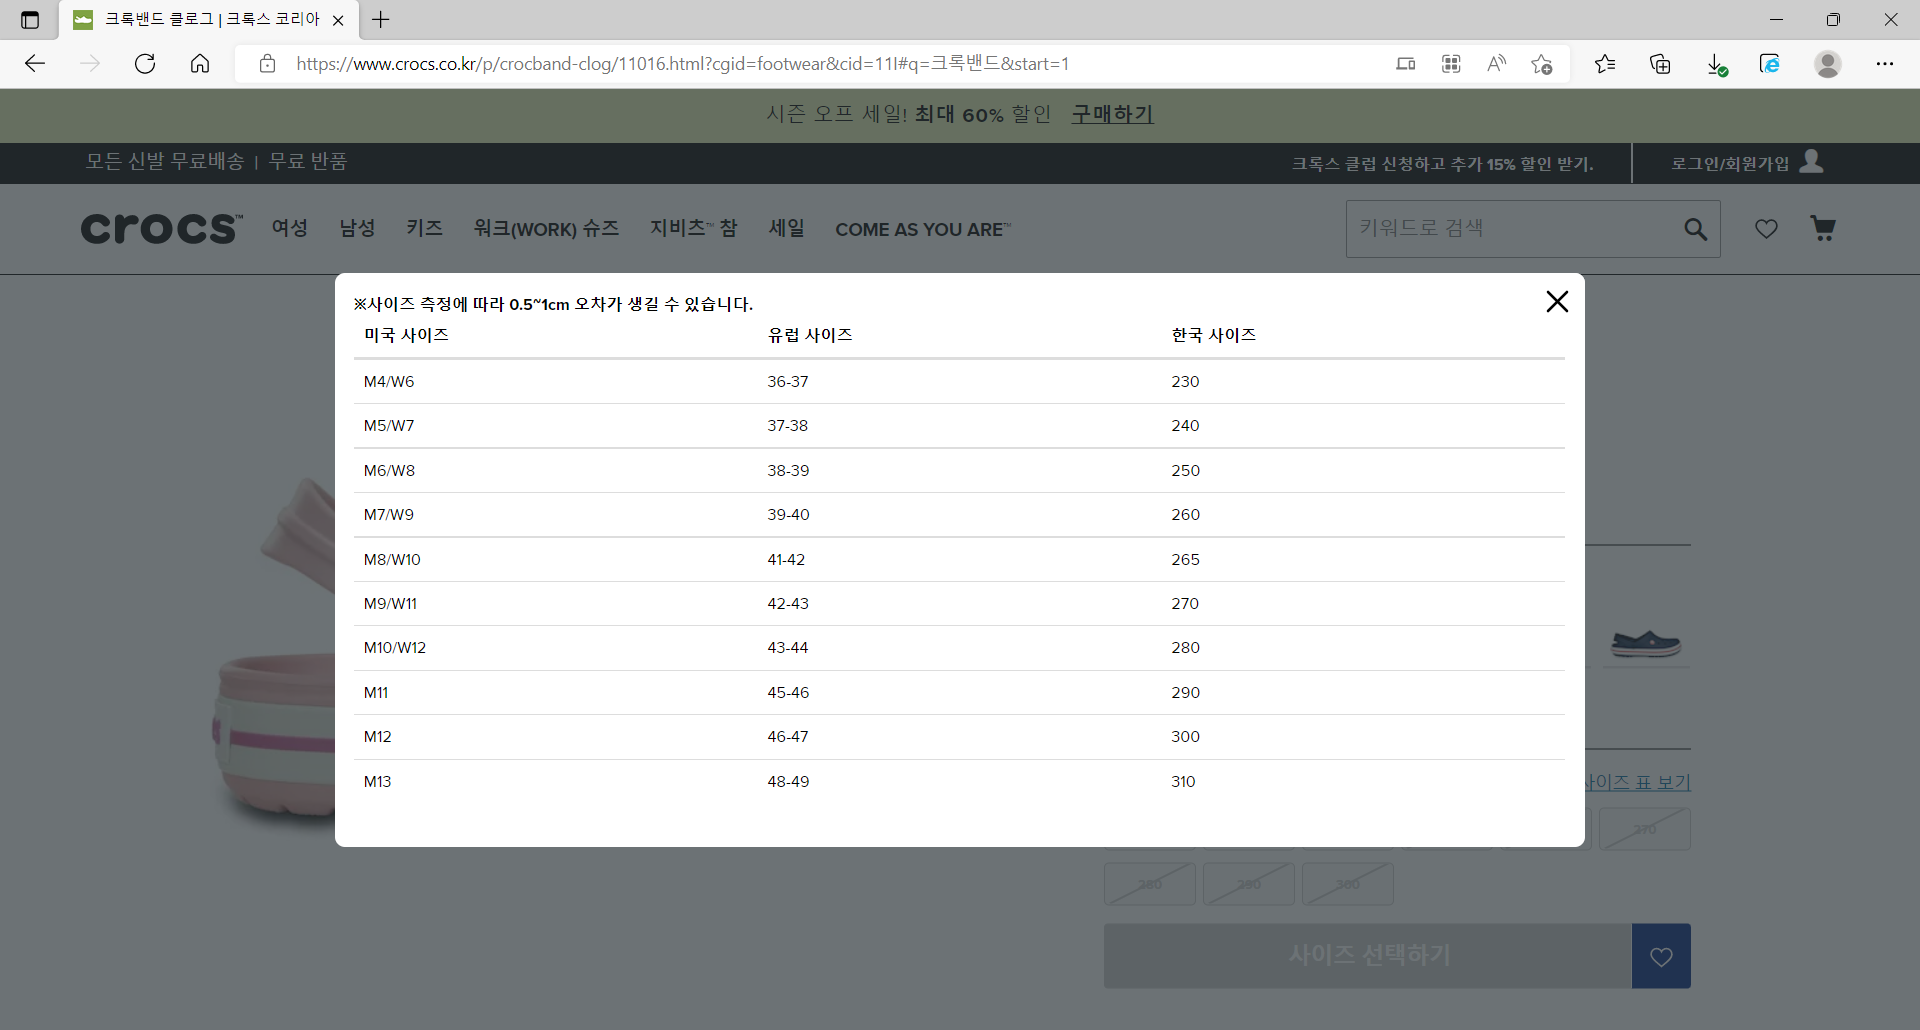Click the Crocs logo
The height and width of the screenshot is (1030, 1920).
(161, 229)
